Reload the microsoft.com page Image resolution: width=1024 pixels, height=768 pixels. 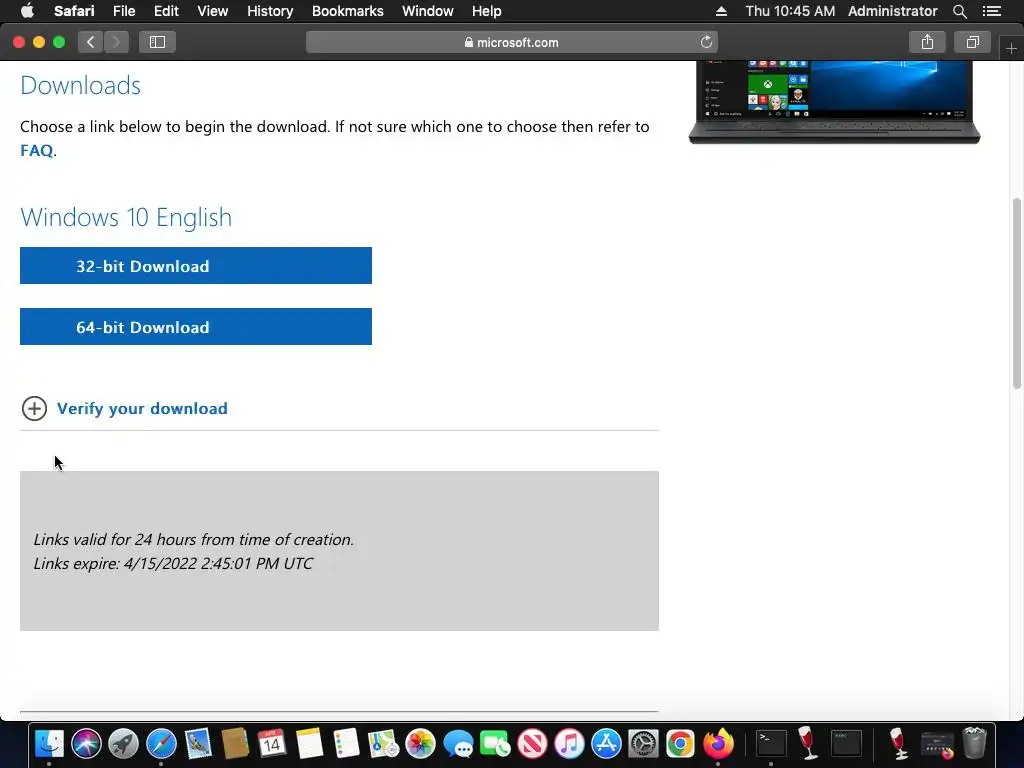click(706, 42)
